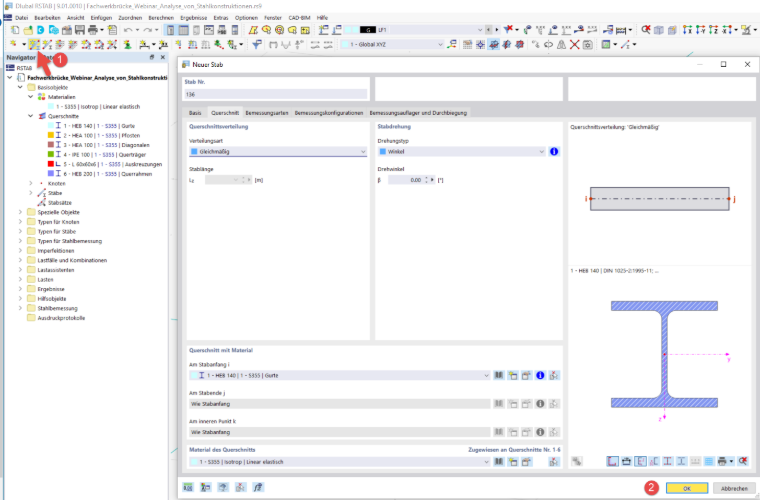Click the units and decimals icon at the dialog bottom
Screen dimensions: 760x500
[x=188, y=487]
